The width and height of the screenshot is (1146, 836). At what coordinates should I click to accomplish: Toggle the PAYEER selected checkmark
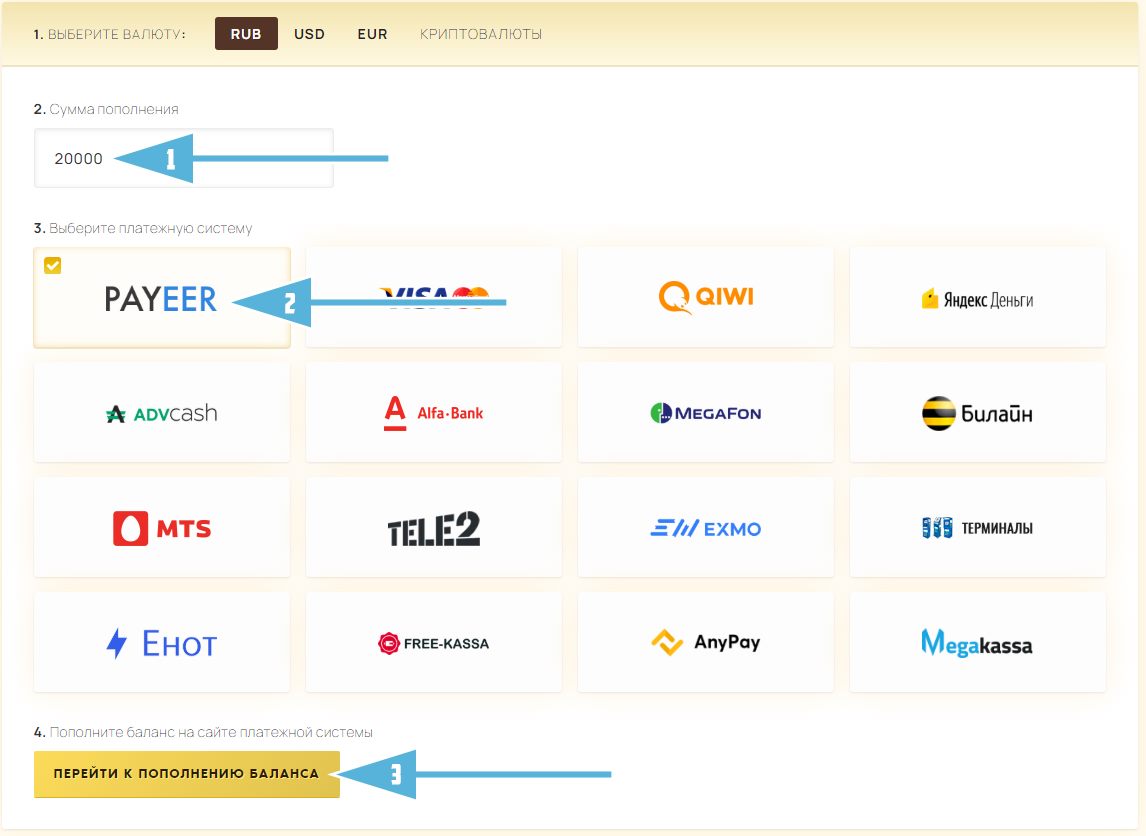coord(53,265)
